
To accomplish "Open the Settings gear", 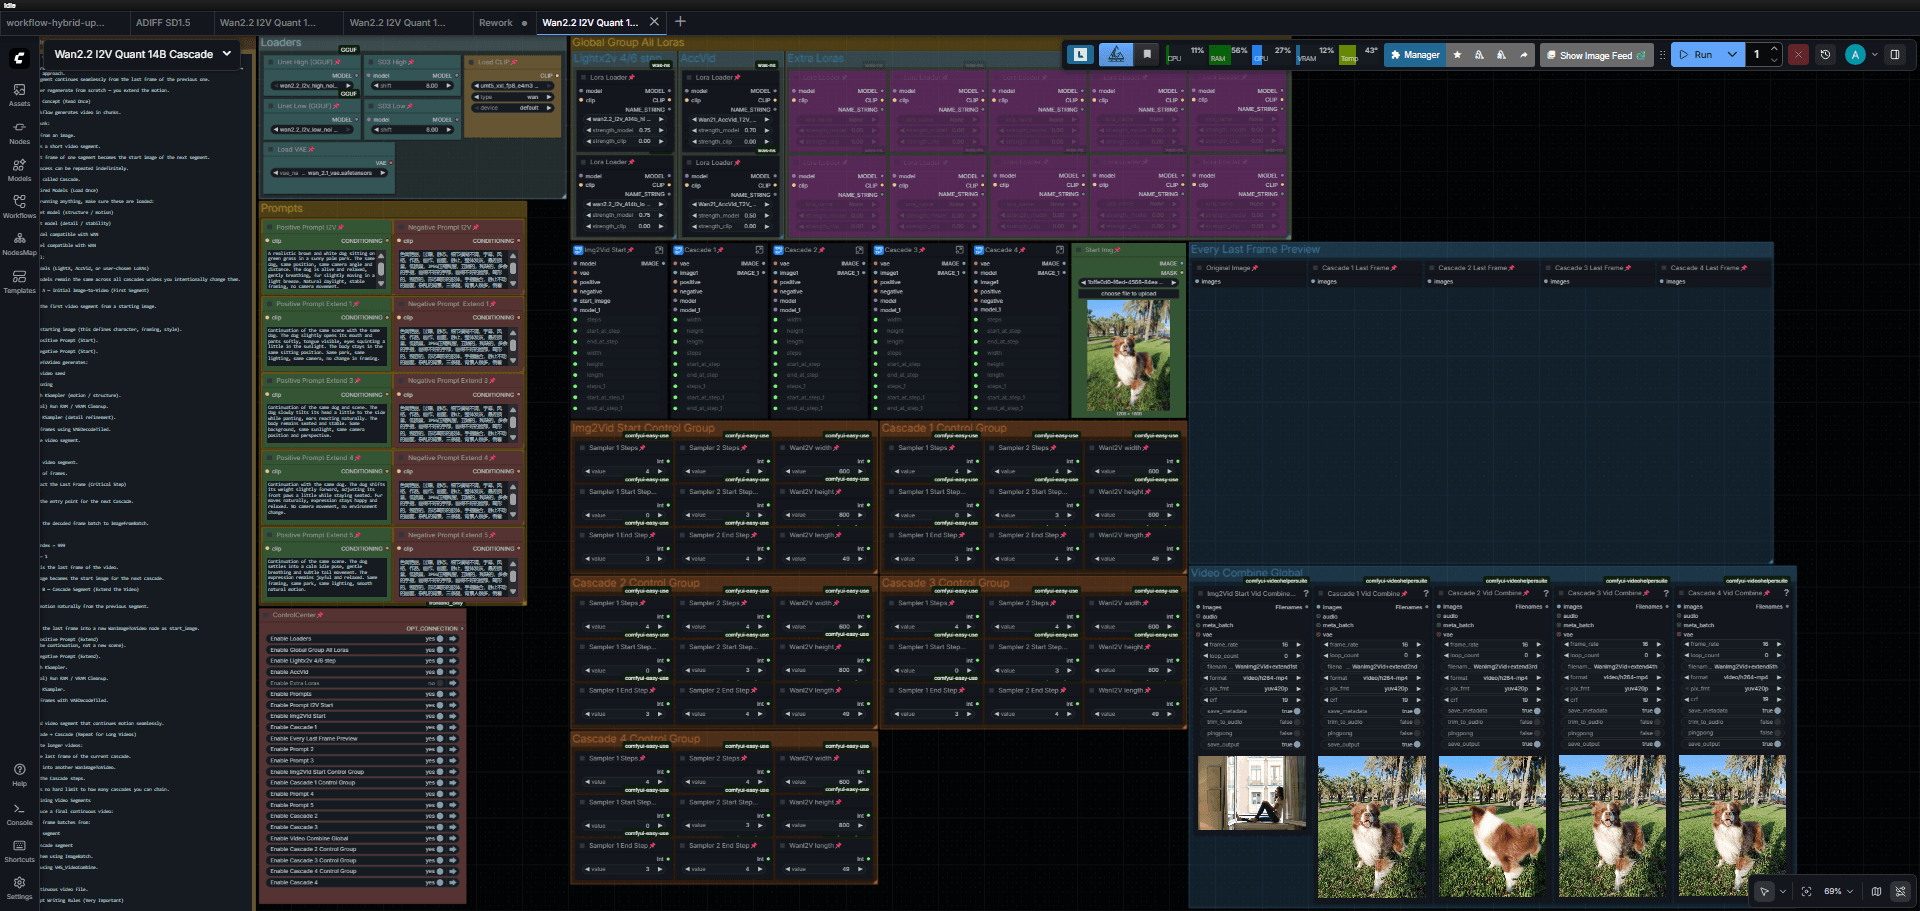I will [19, 888].
